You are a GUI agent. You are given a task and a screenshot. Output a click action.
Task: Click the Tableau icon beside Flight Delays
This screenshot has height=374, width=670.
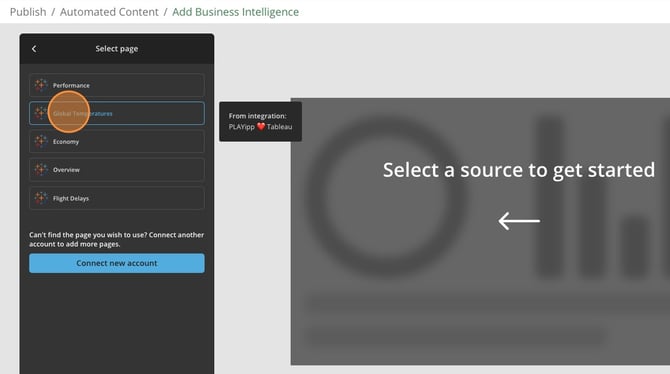[41, 198]
